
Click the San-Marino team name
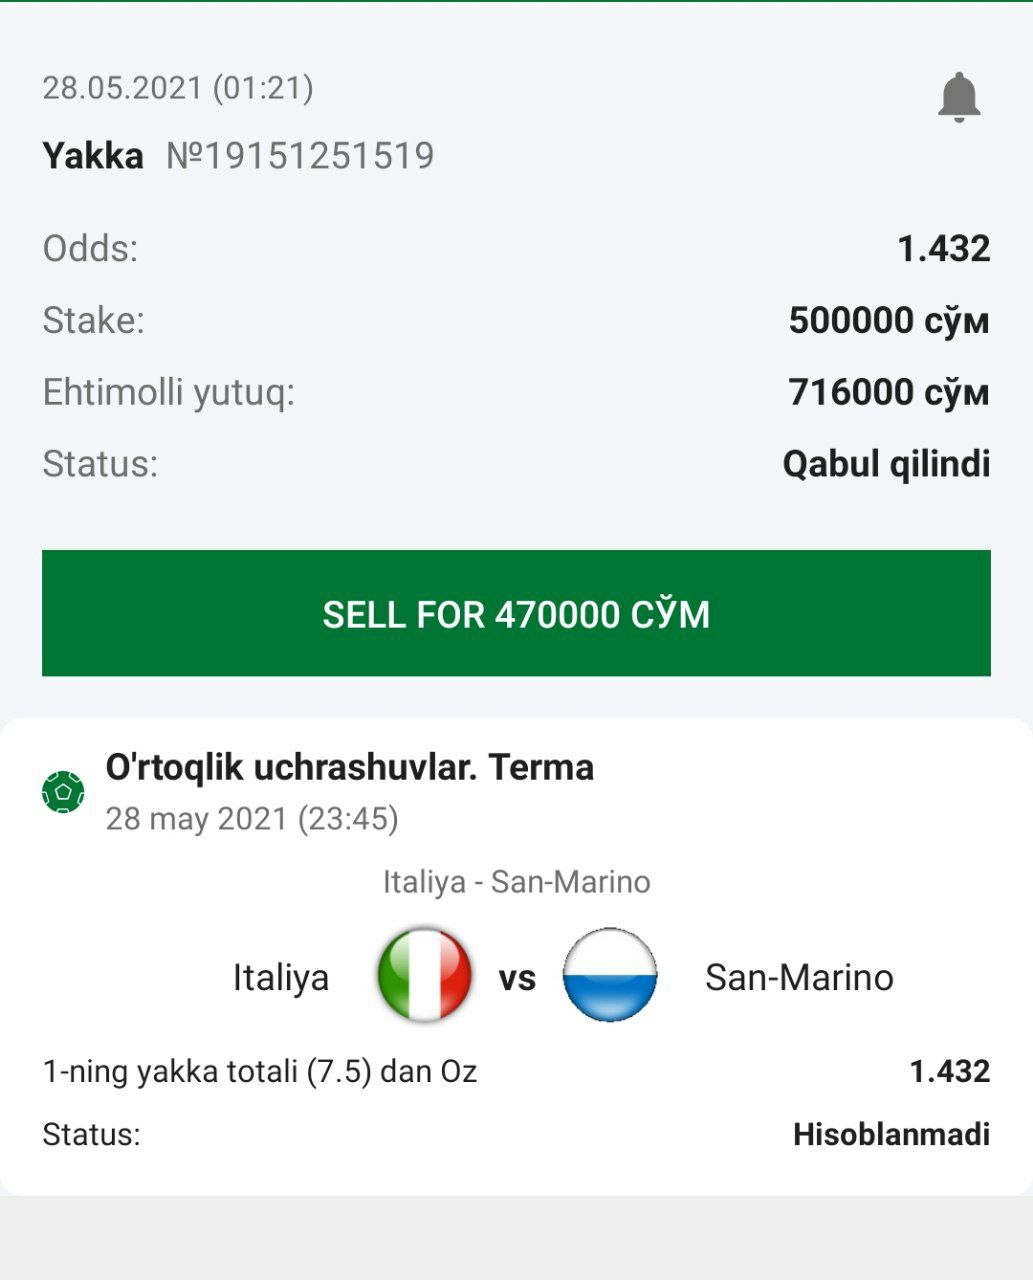[799, 977]
